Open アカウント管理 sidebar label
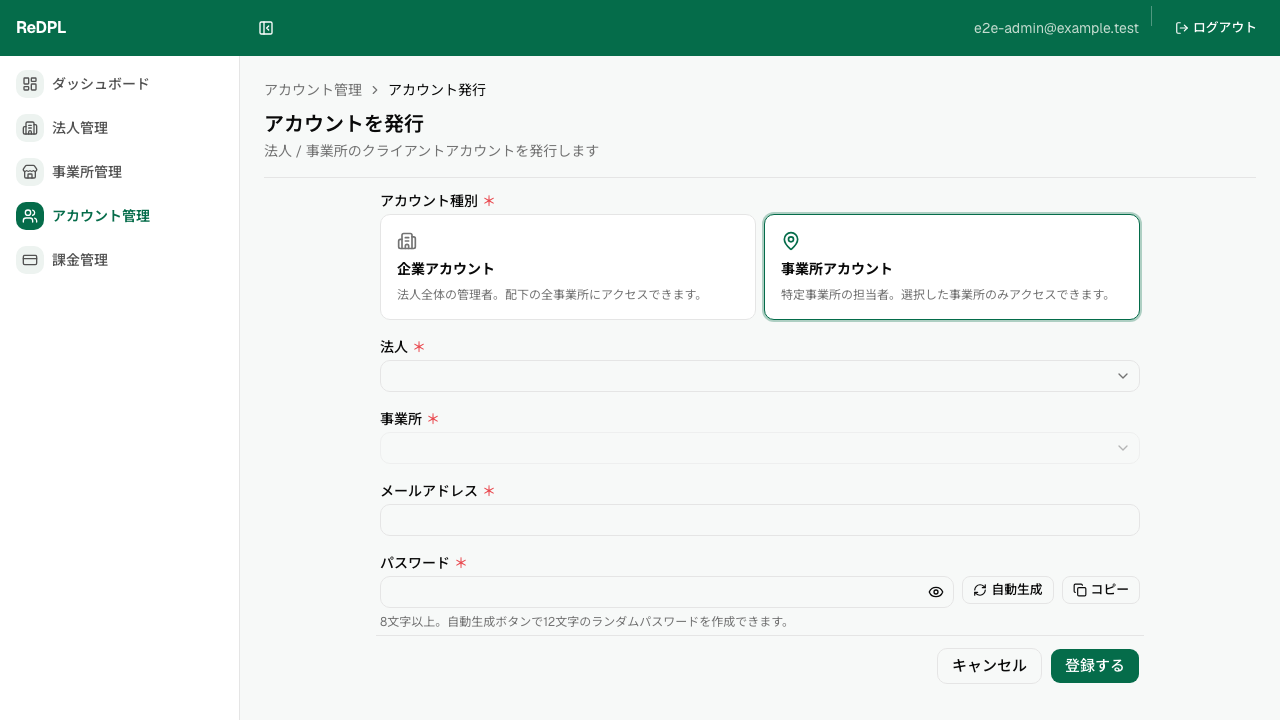The width and height of the screenshot is (1280, 720). click(x=101, y=216)
